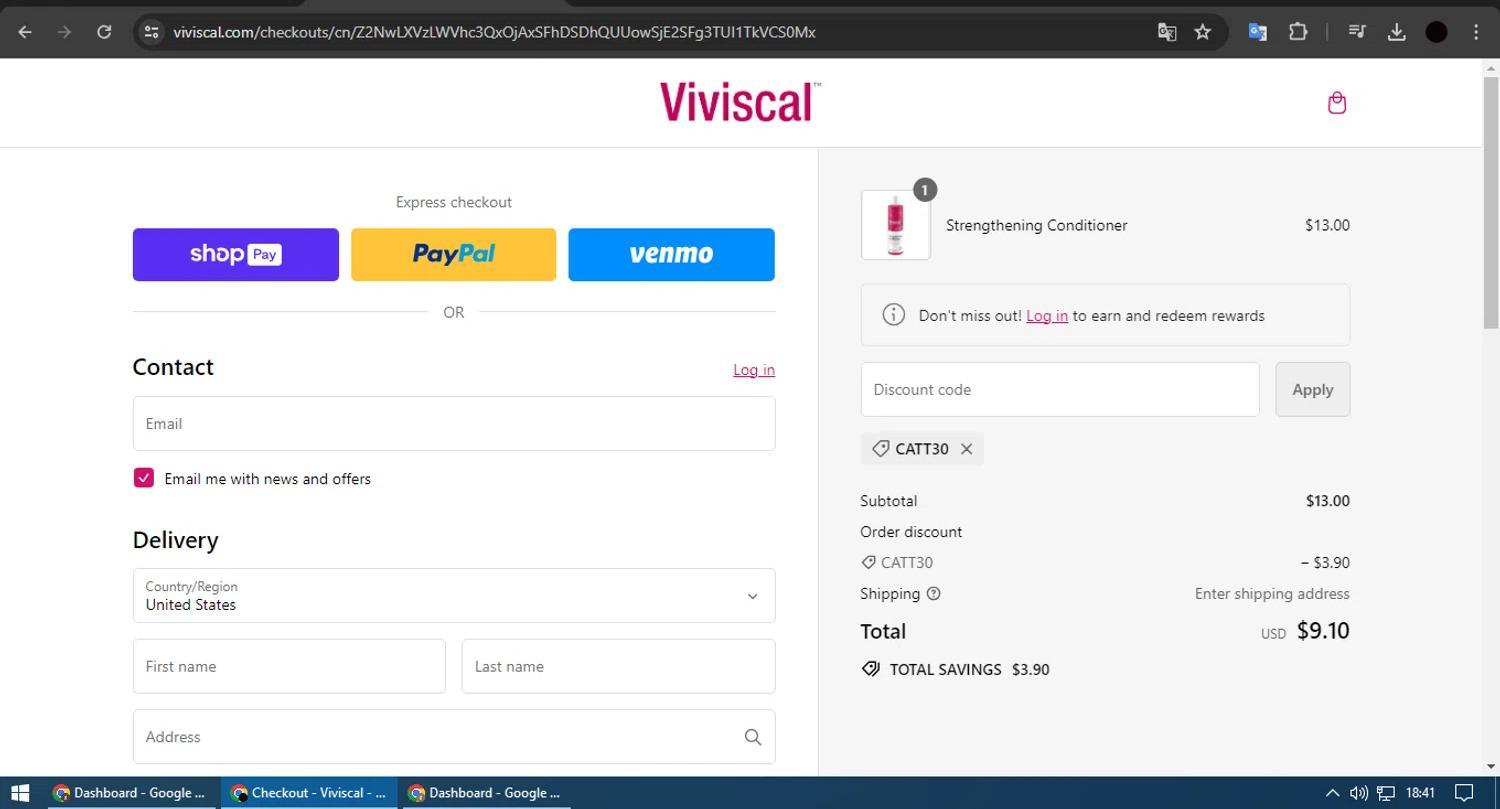
Task: Remove CATT30 discount code with X
Action: pos(966,449)
